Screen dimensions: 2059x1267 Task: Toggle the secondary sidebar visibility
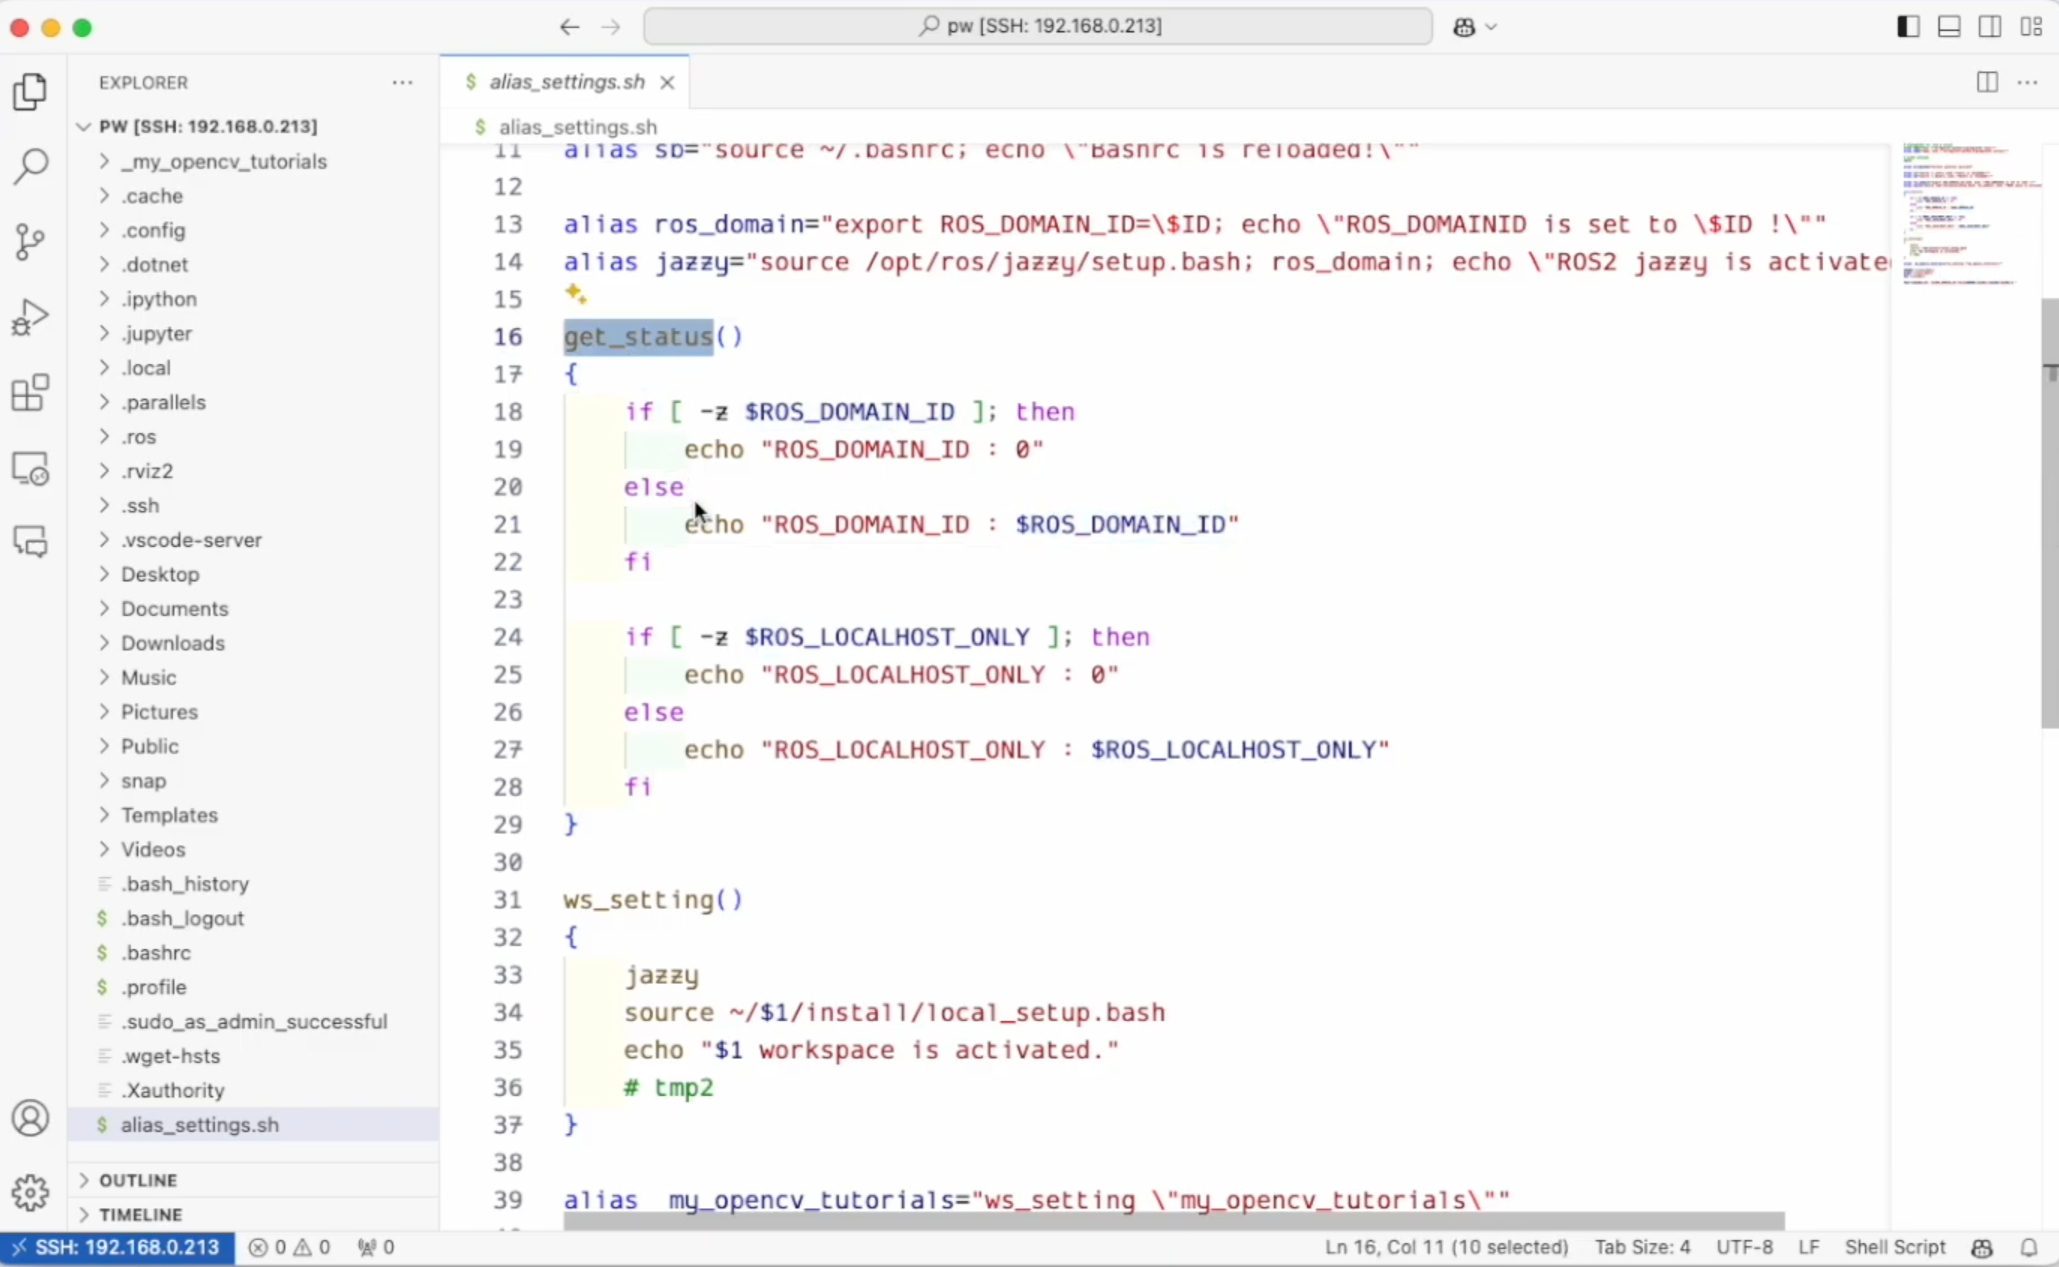point(1990,27)
